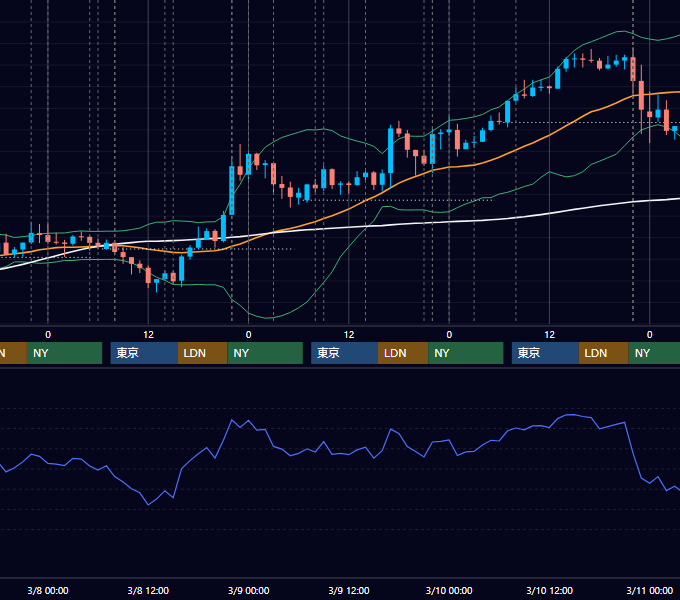Click hour label 12 above the 3/9 東京 block
680x600 pixels.
coord(349,335)
